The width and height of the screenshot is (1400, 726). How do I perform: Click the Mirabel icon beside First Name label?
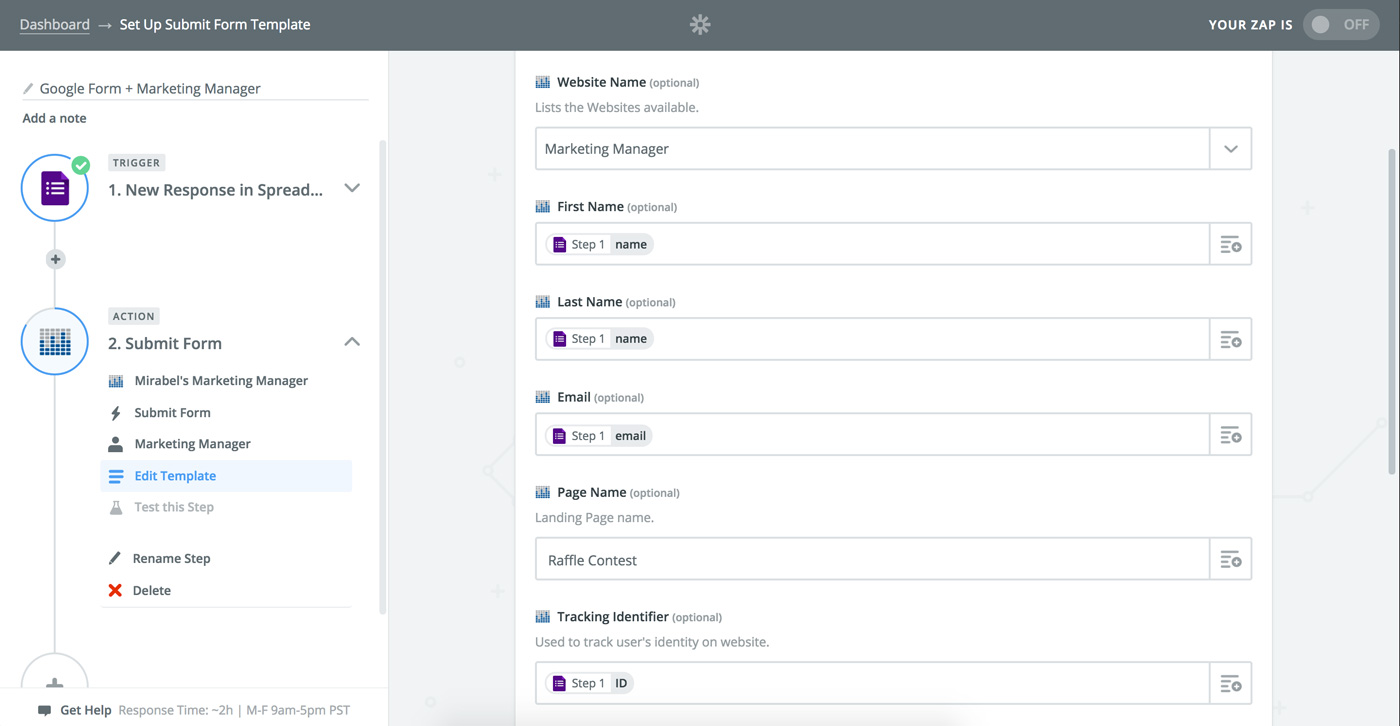542,206
